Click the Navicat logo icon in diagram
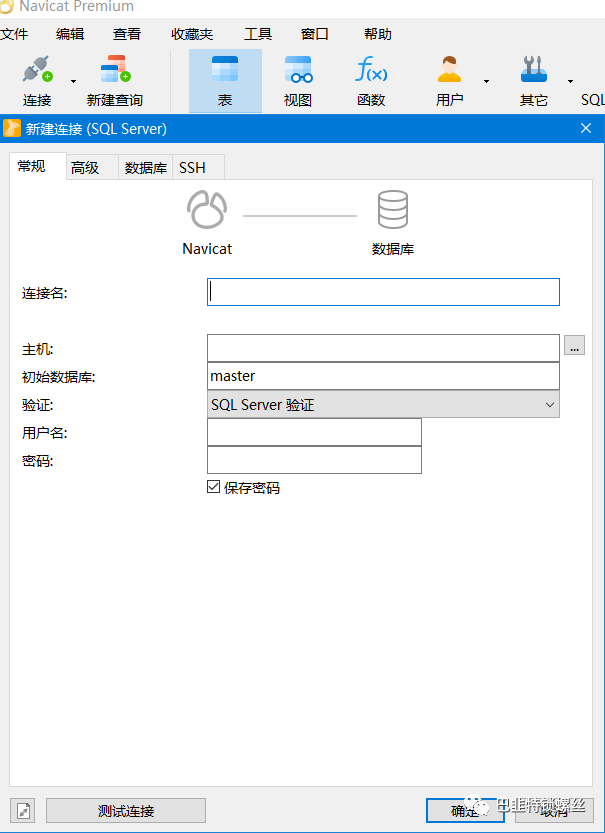The width and height of the screenshot is (605, 833). 207,210
